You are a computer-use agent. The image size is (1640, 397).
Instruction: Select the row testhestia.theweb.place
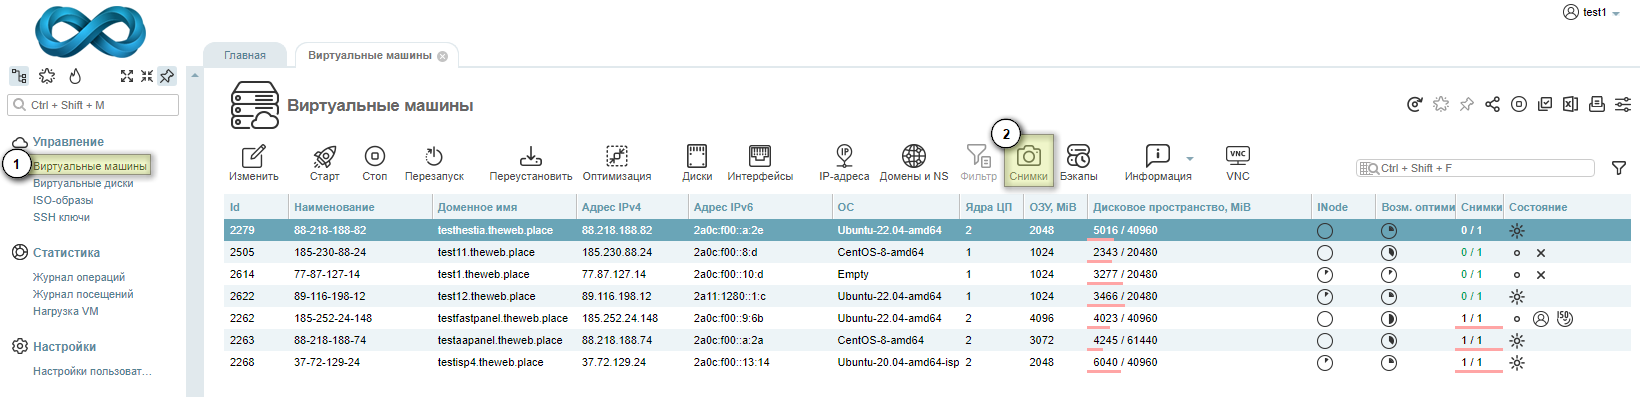click(x=927, y=230)
